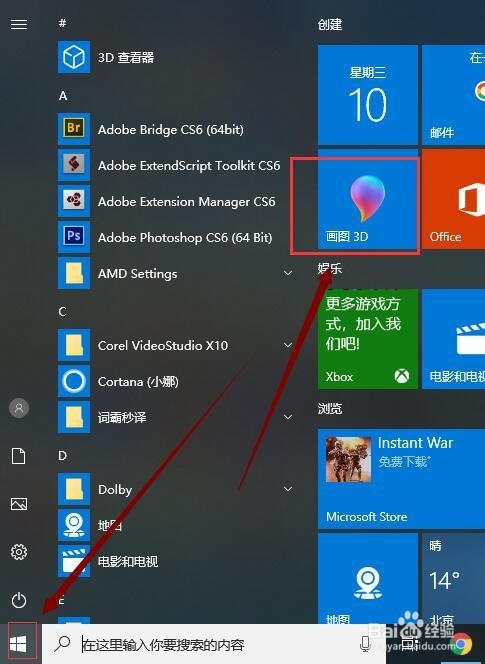Open the Microsoft Store Instant War tile
Viewport: 485px width, 664px height.
(x=402, y=479)
